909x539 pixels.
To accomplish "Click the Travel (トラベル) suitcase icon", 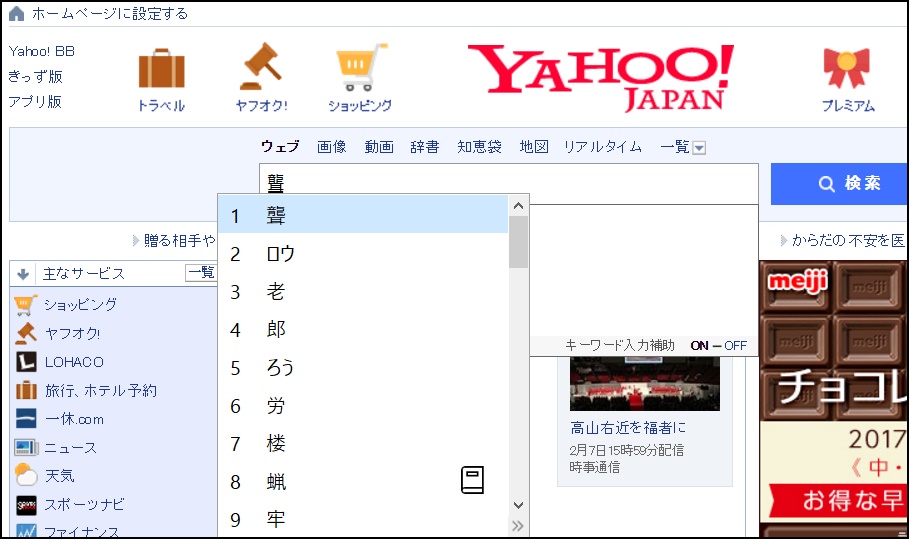I will pyautogui.click(x=161, y=69).
